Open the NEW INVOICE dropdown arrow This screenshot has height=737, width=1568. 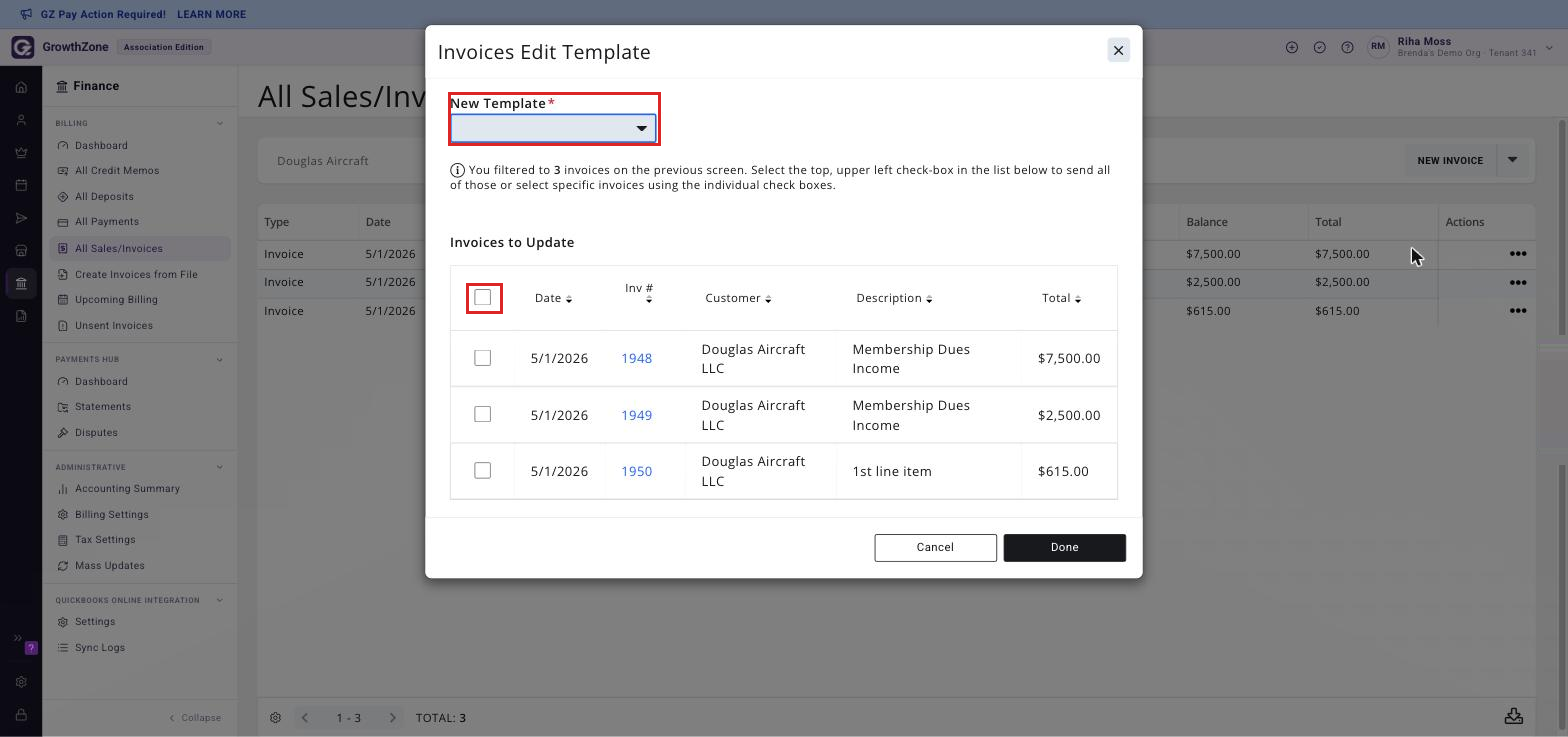(1512, 160)
